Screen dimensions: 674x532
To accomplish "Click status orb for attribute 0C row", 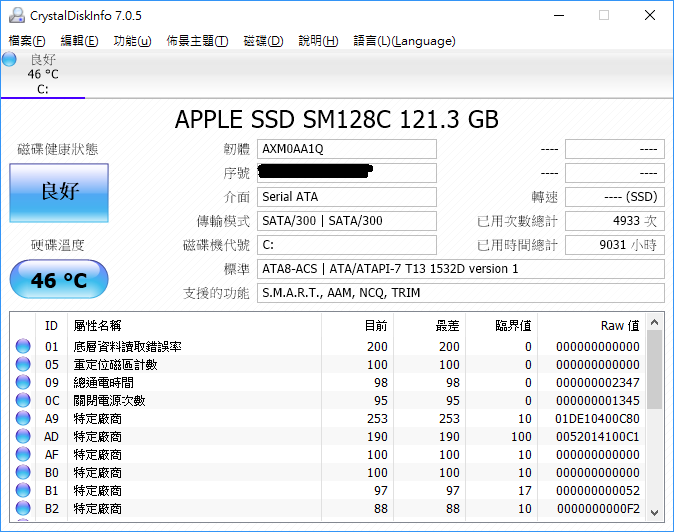I will tap(23, 401).
